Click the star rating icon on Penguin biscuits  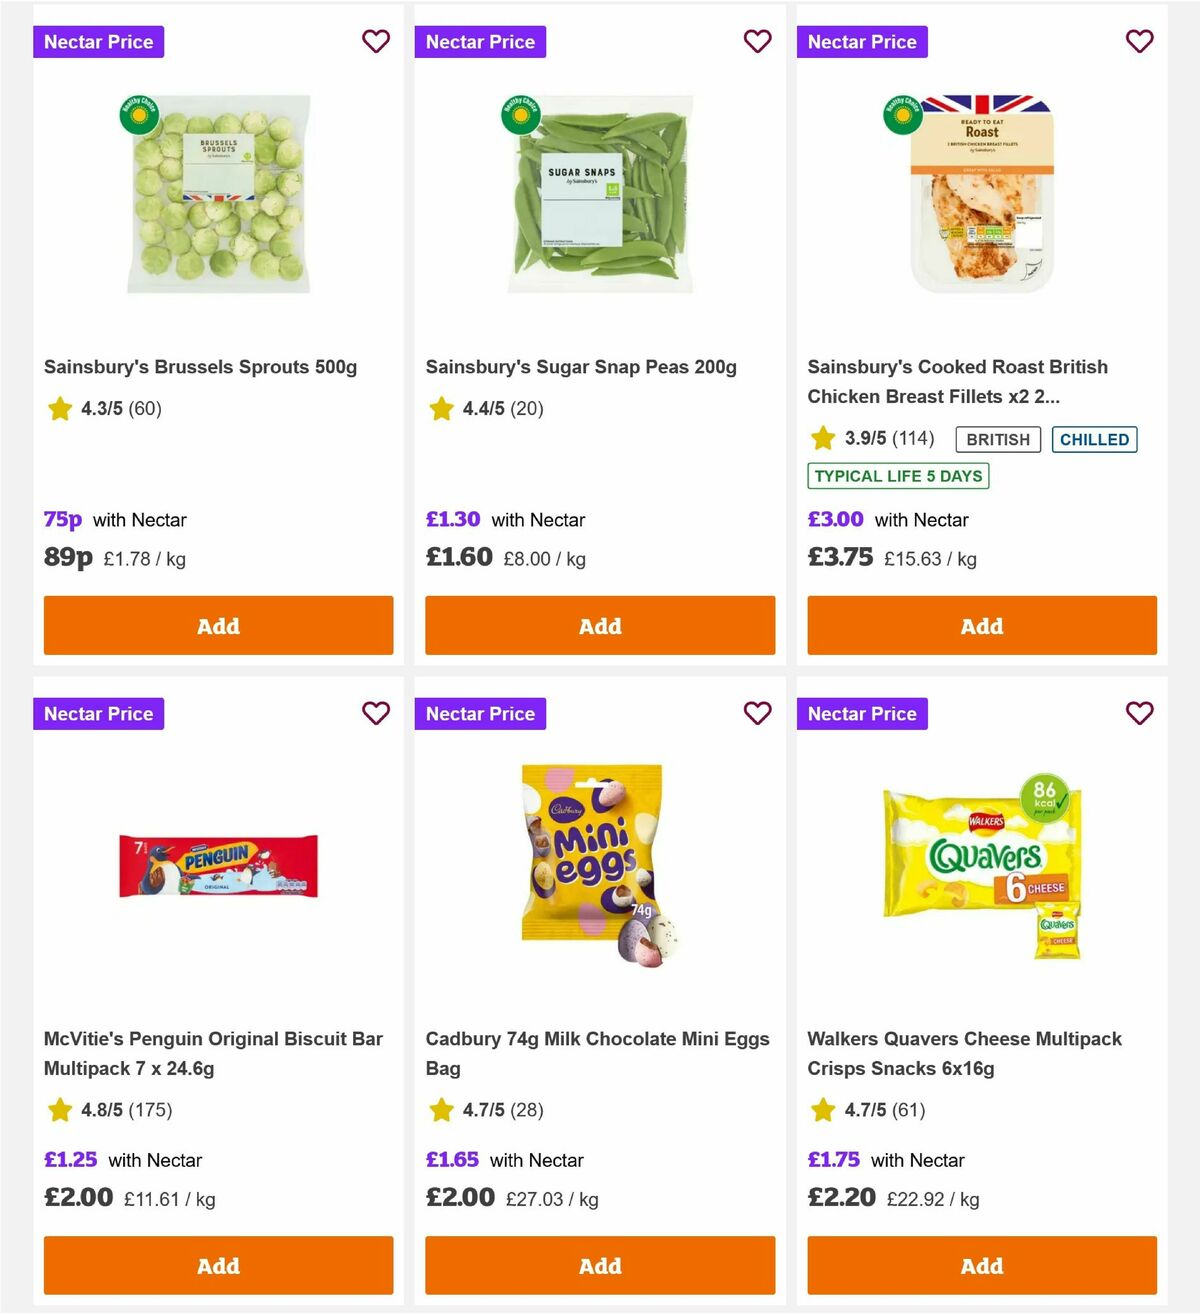point(59,1110)
